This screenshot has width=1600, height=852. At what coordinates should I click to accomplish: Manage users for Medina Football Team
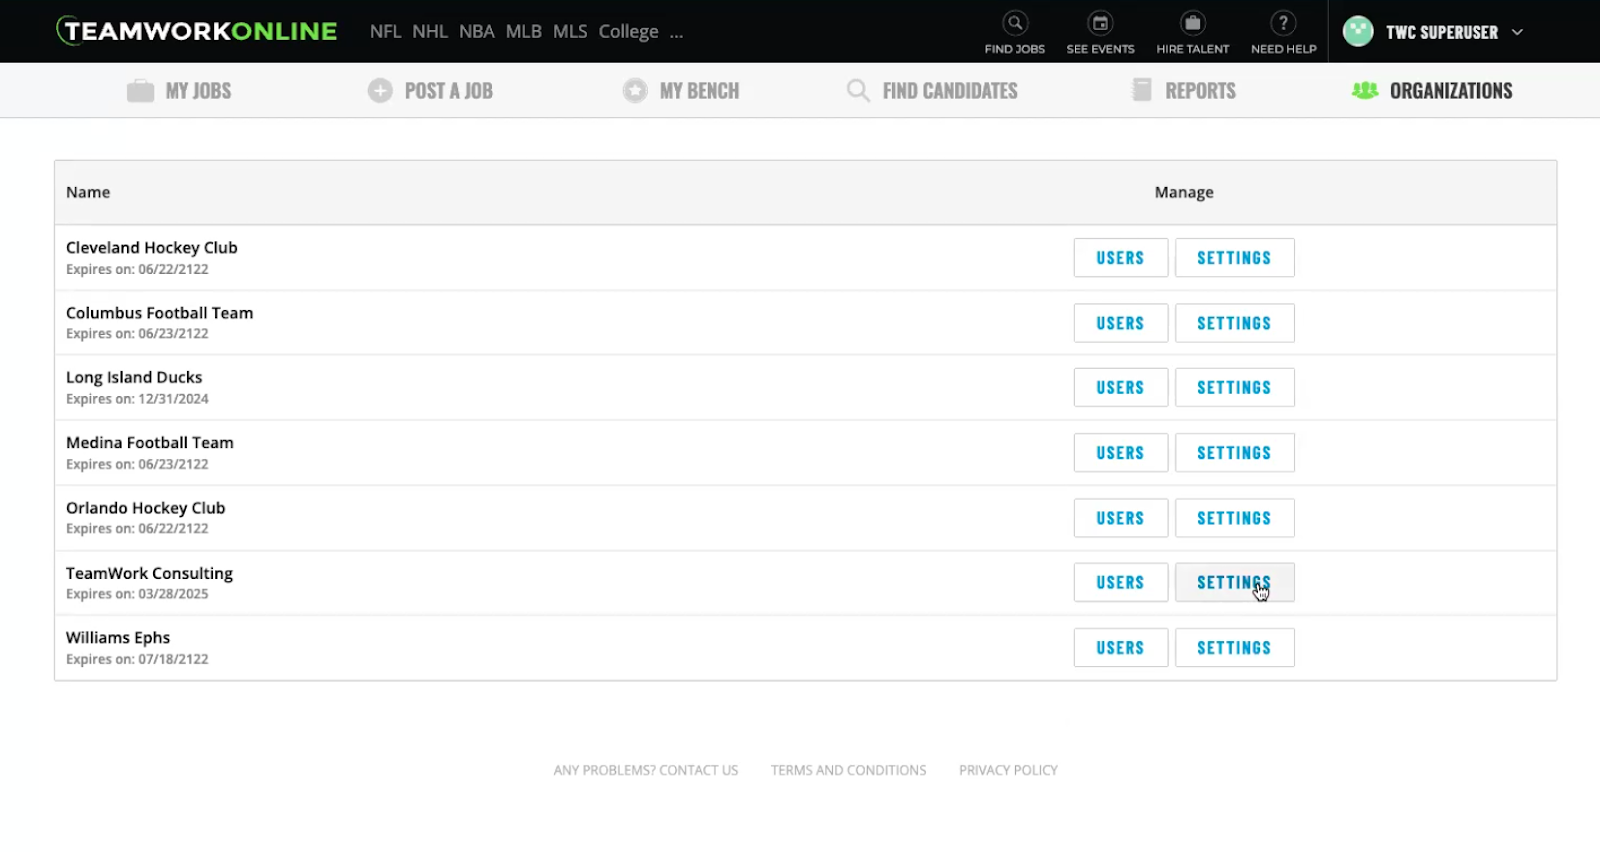pos(1121,453)
